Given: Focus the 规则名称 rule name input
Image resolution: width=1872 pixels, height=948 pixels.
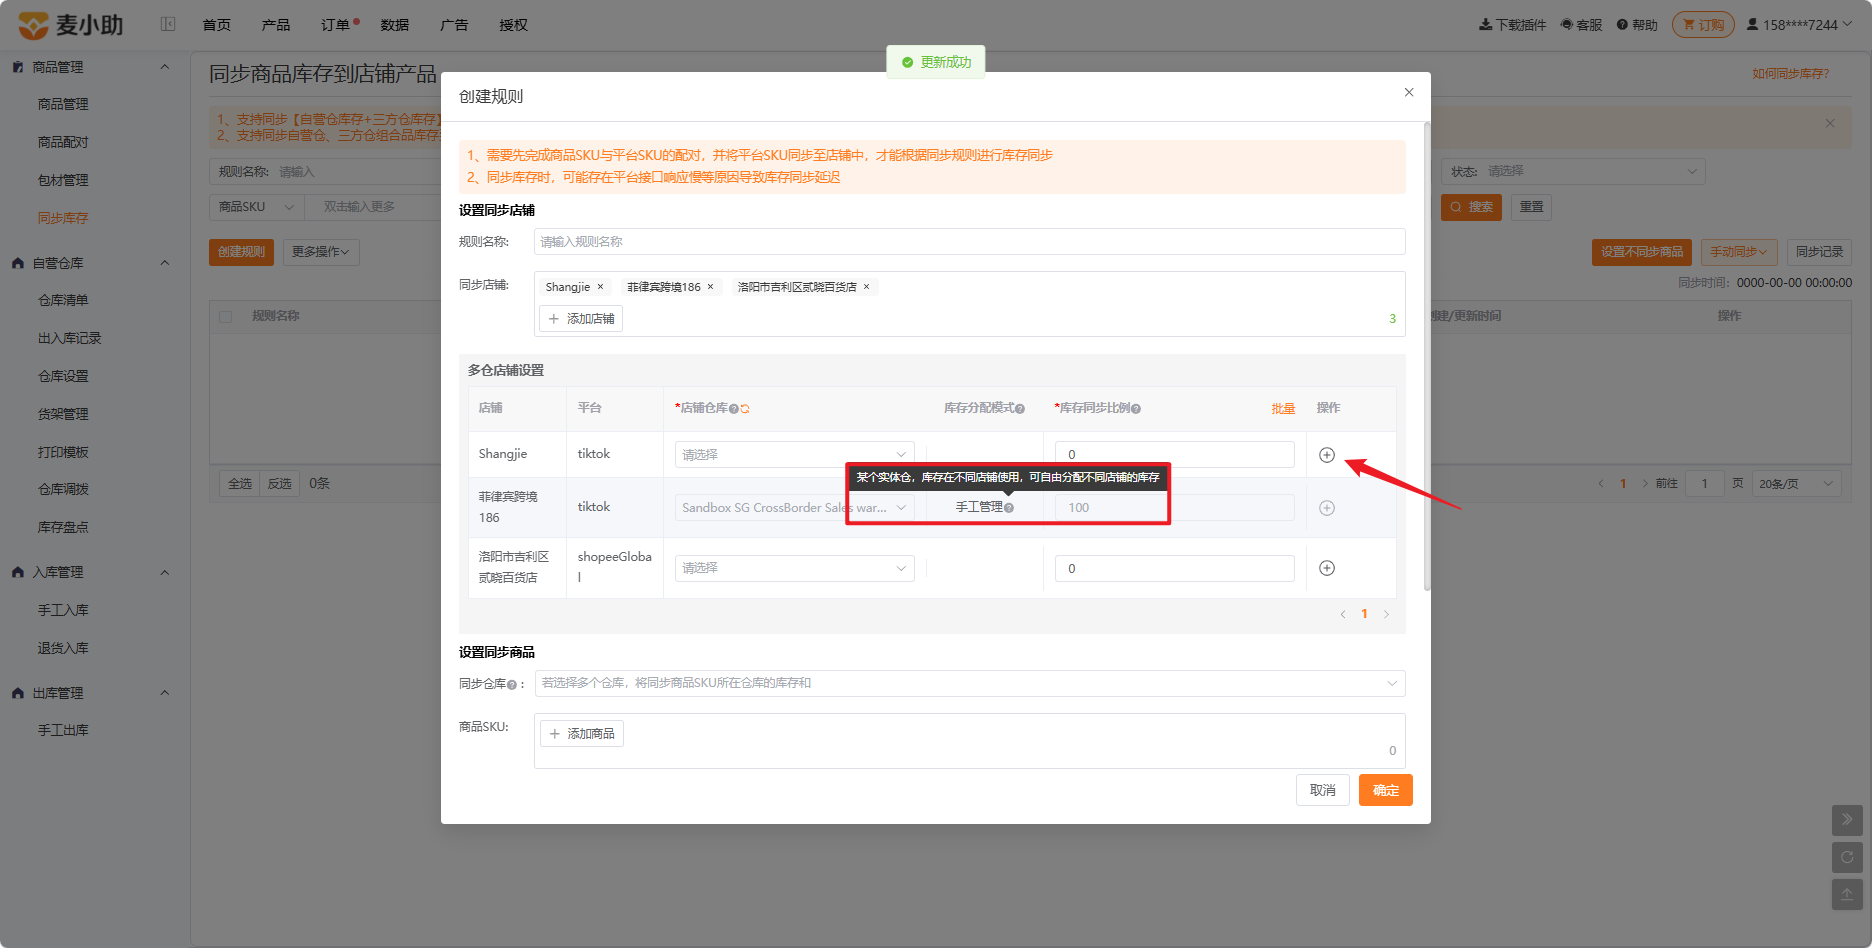Looking at the screenshot, I should tap(970, 242).
